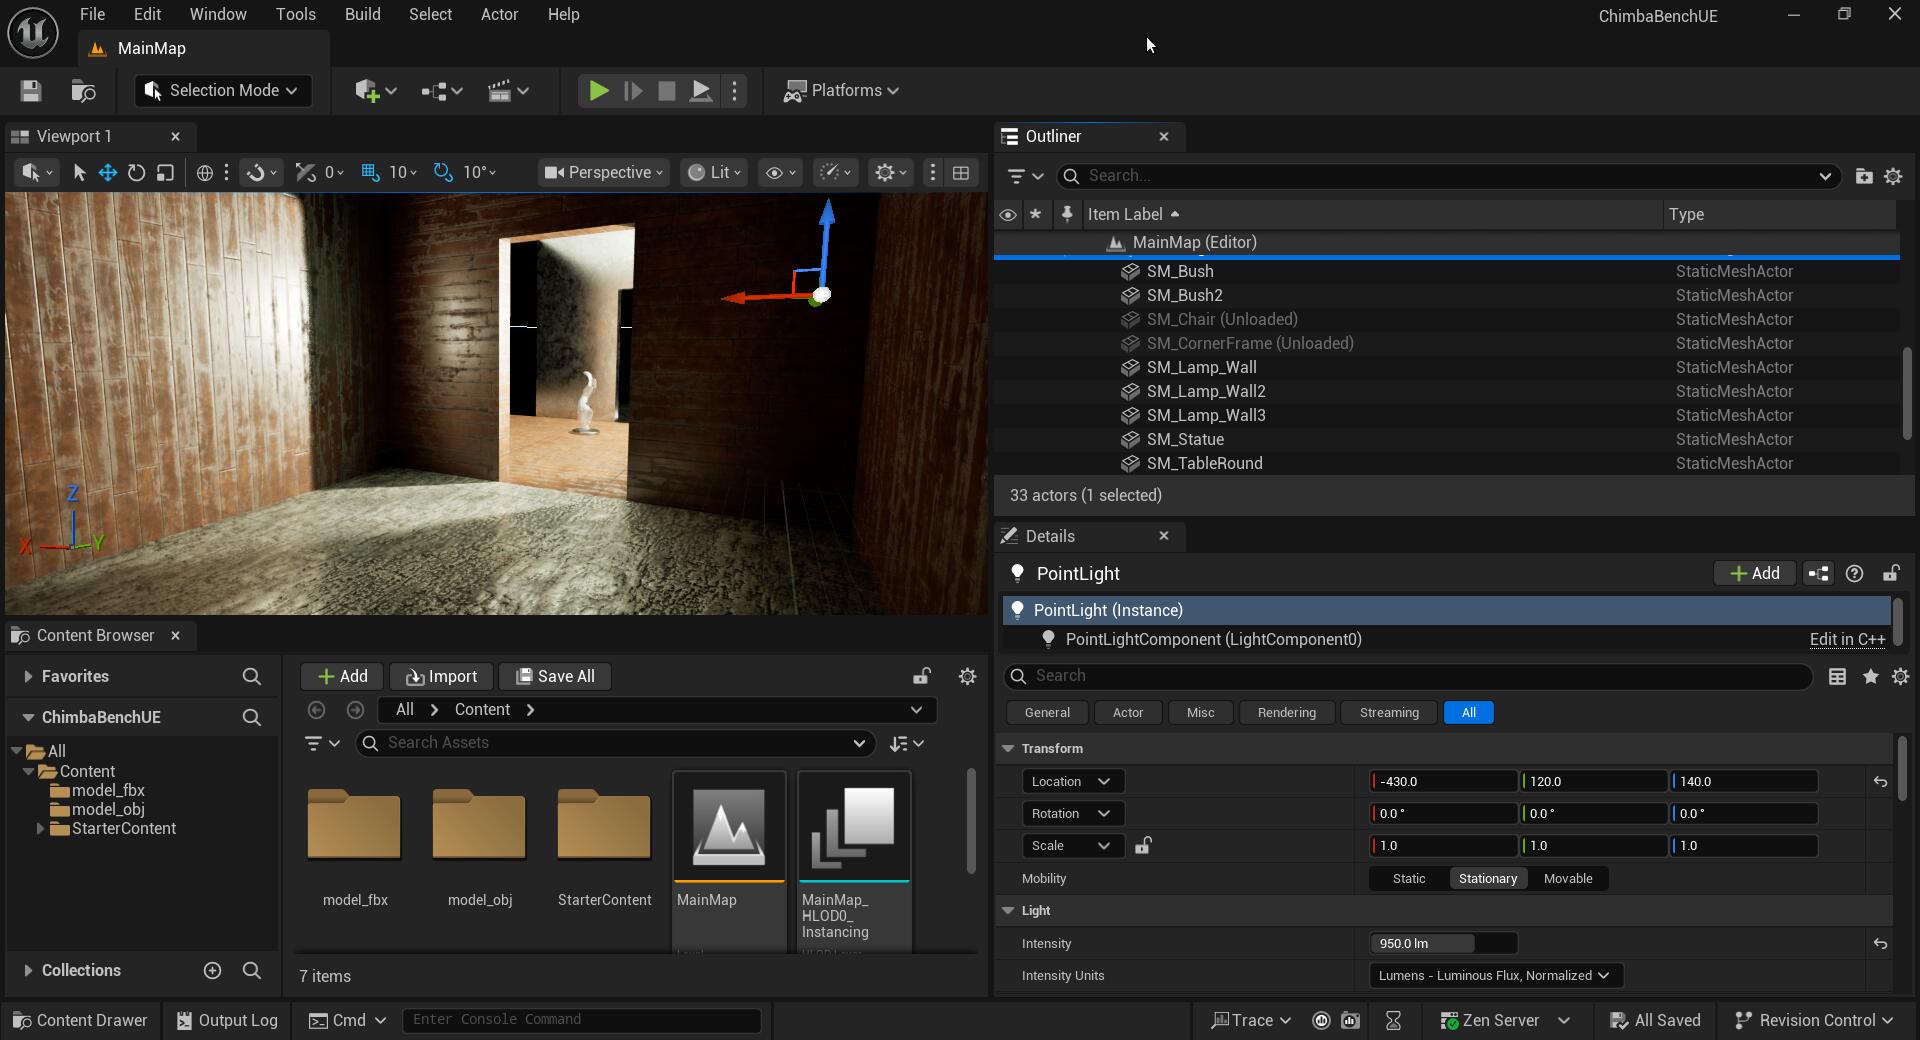Click the Details favorites star icon
This screenshot has height=1040, width=1920.
coord(1870,677)
